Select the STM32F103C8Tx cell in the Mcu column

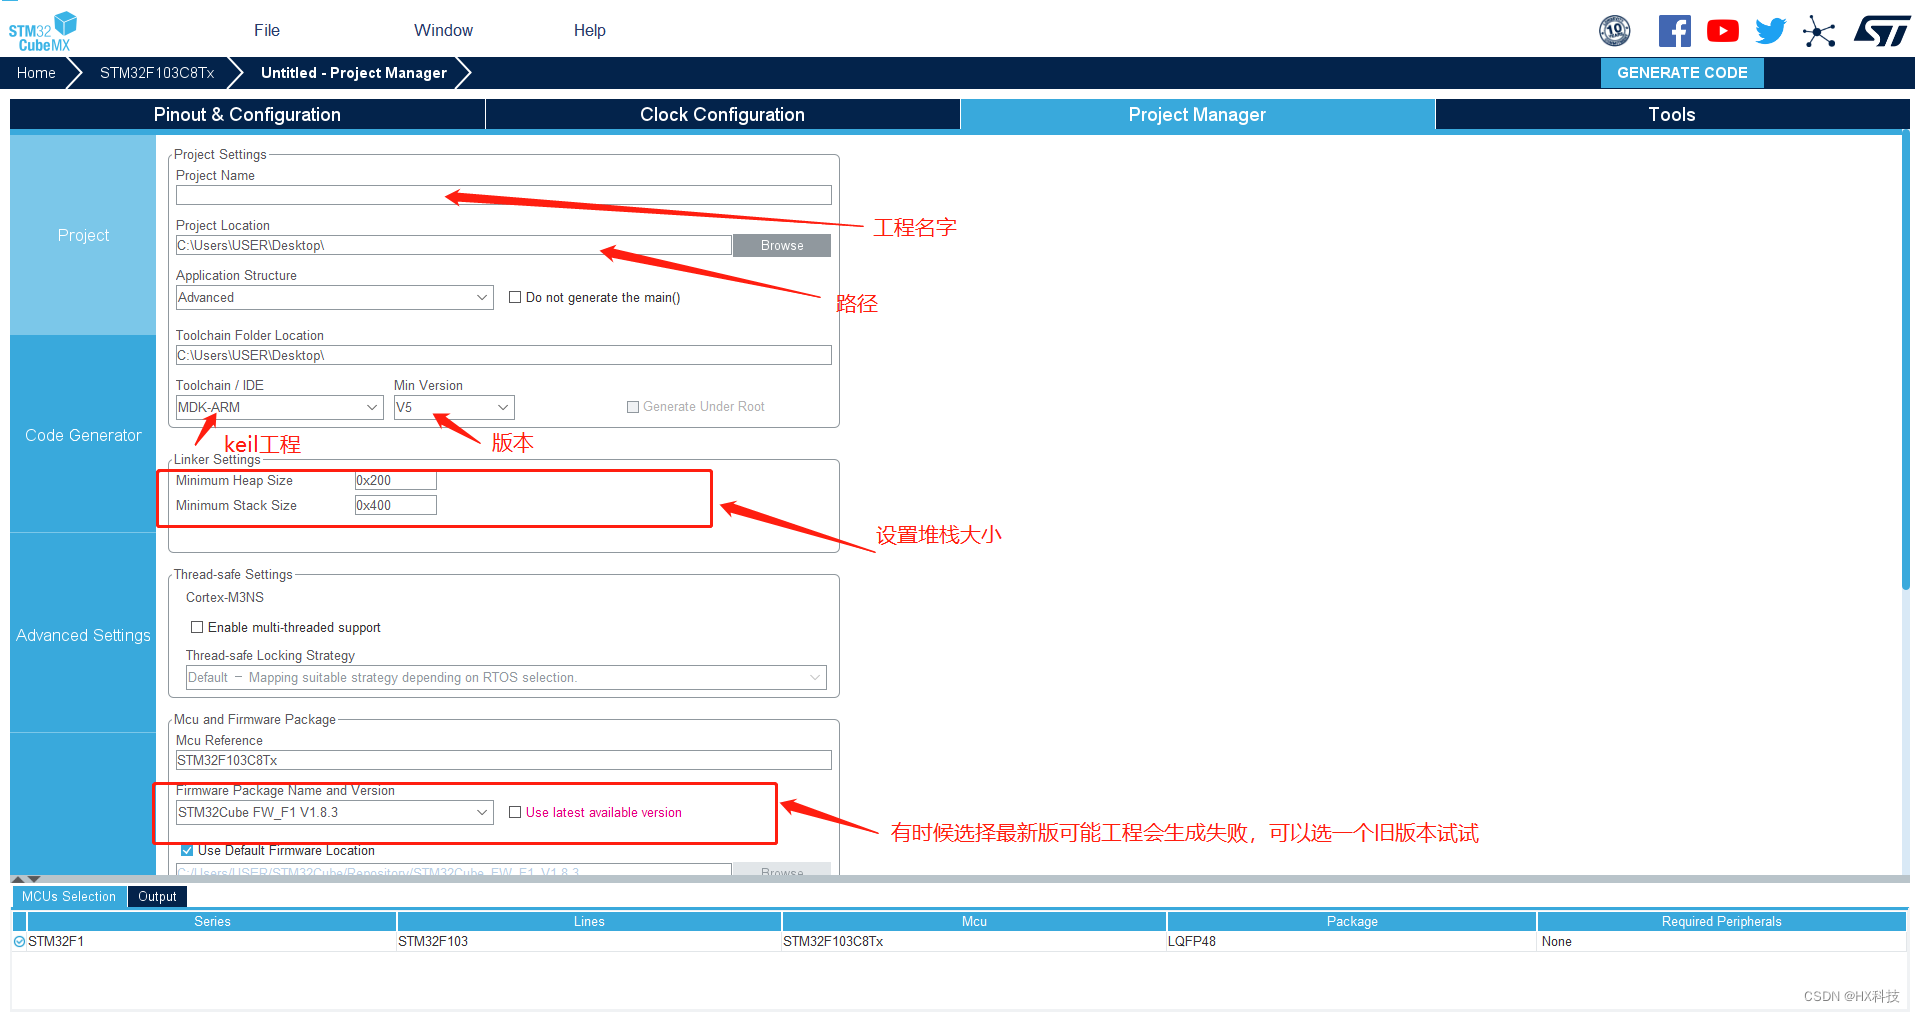coord(974,941)
